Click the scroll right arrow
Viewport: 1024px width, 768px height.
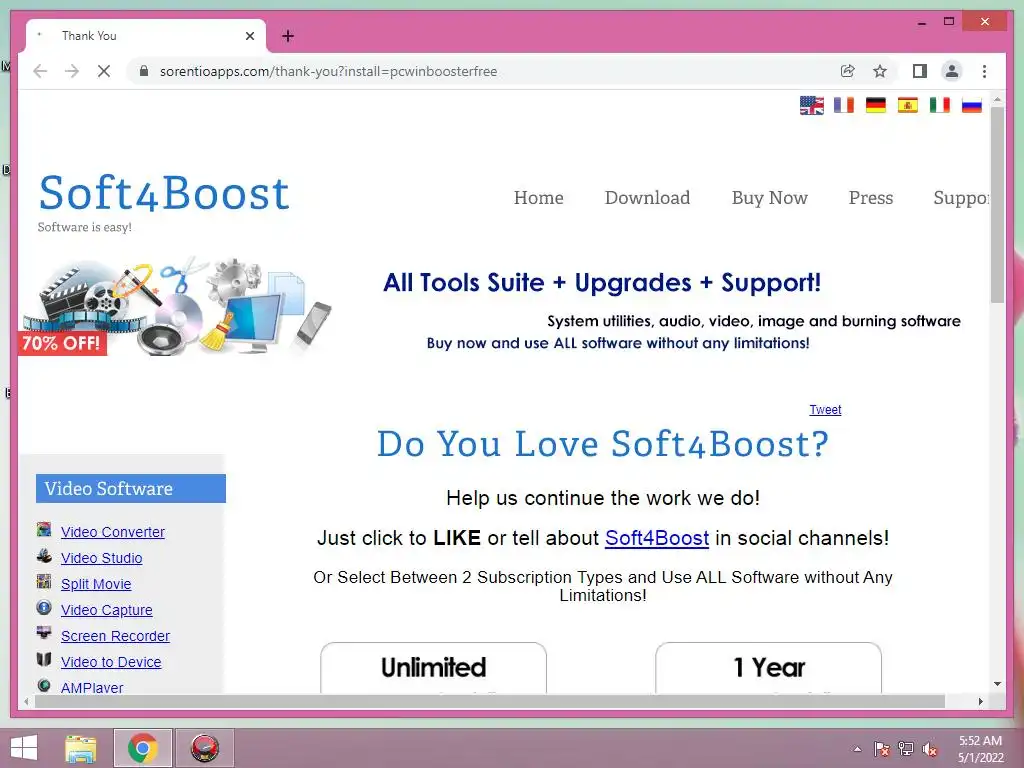[x=980, y=701]
